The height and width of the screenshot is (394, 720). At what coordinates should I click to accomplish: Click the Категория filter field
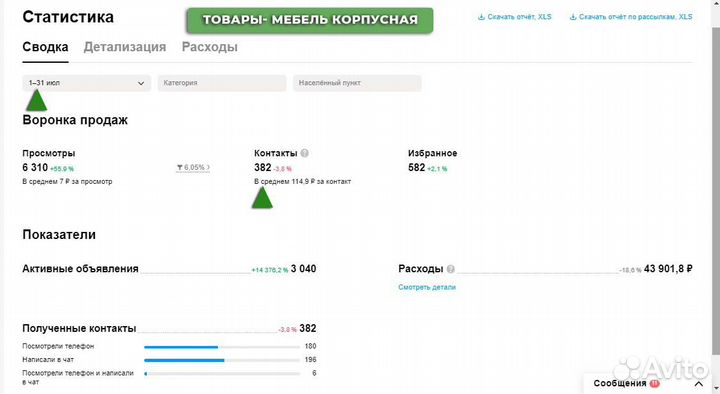(222, 83)
